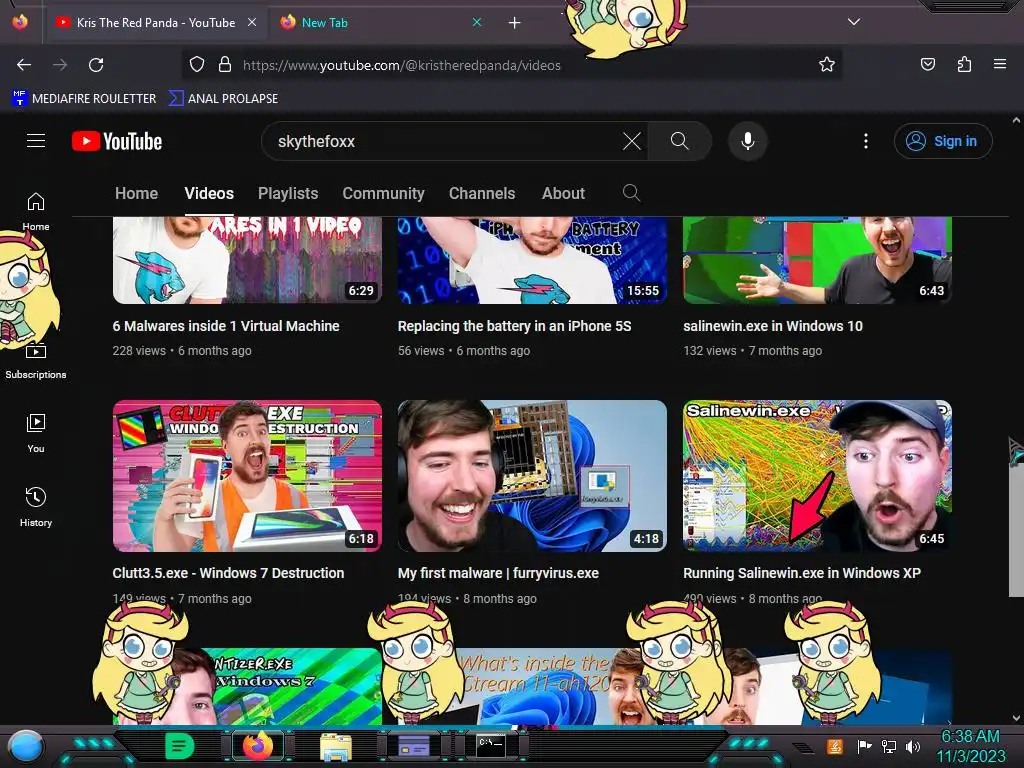This screenshot has height=768, width=1024.
Task: Select the Kris The Red Panda YouTube tab
Action: (157, 23)
